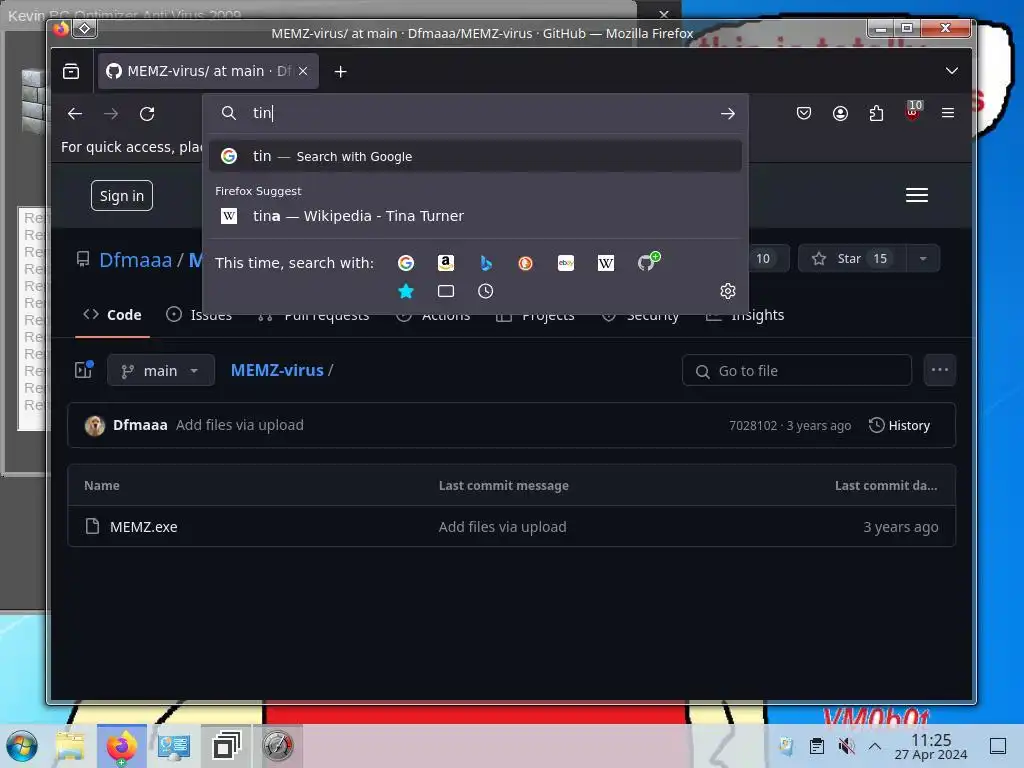
Task: Click the show desktop button
Action: 998,746
